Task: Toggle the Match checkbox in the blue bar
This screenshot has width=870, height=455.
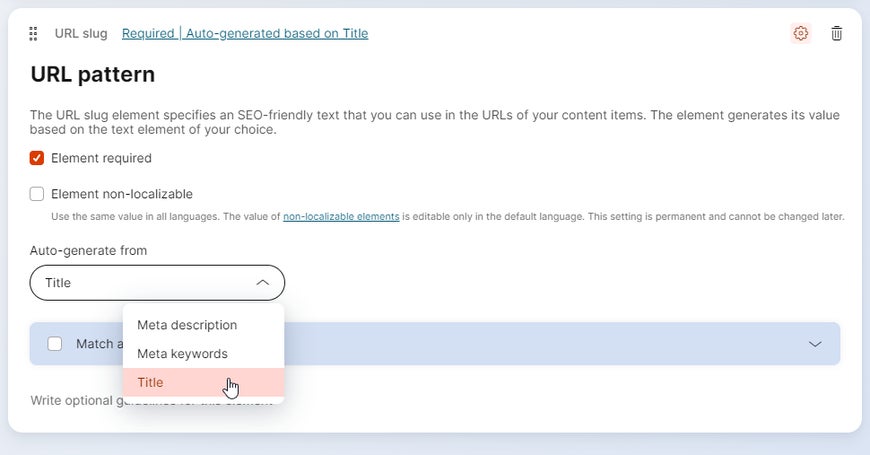Action: tap(55, 344)
